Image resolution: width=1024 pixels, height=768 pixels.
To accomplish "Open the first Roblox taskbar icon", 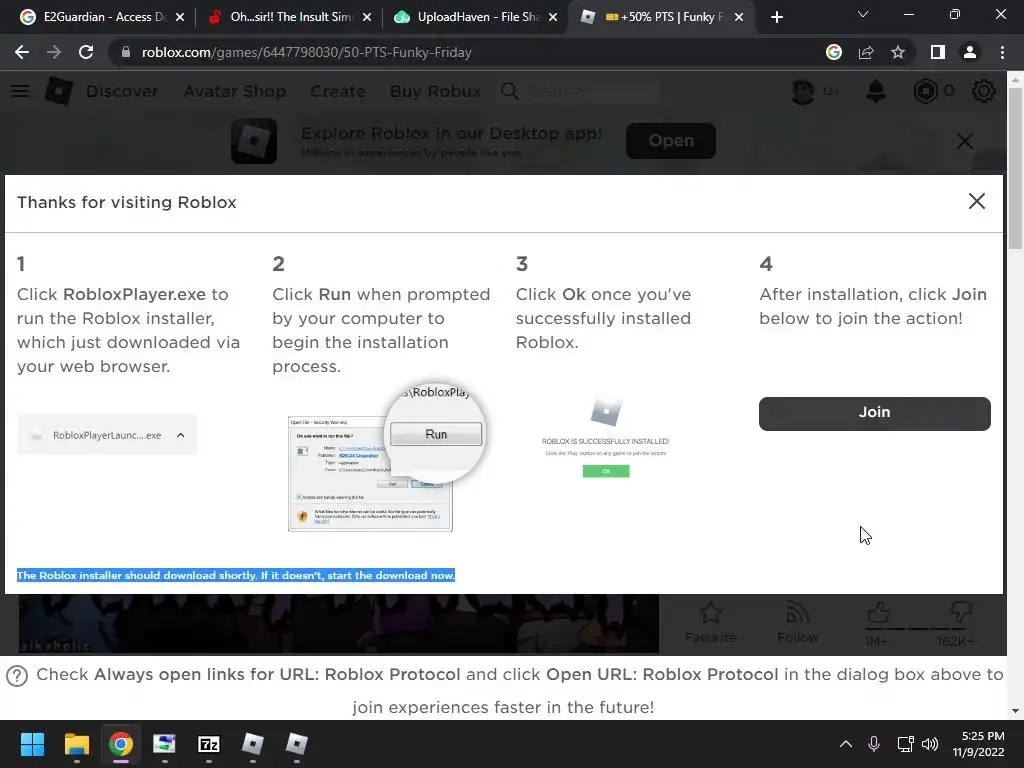I will [253, 744].
